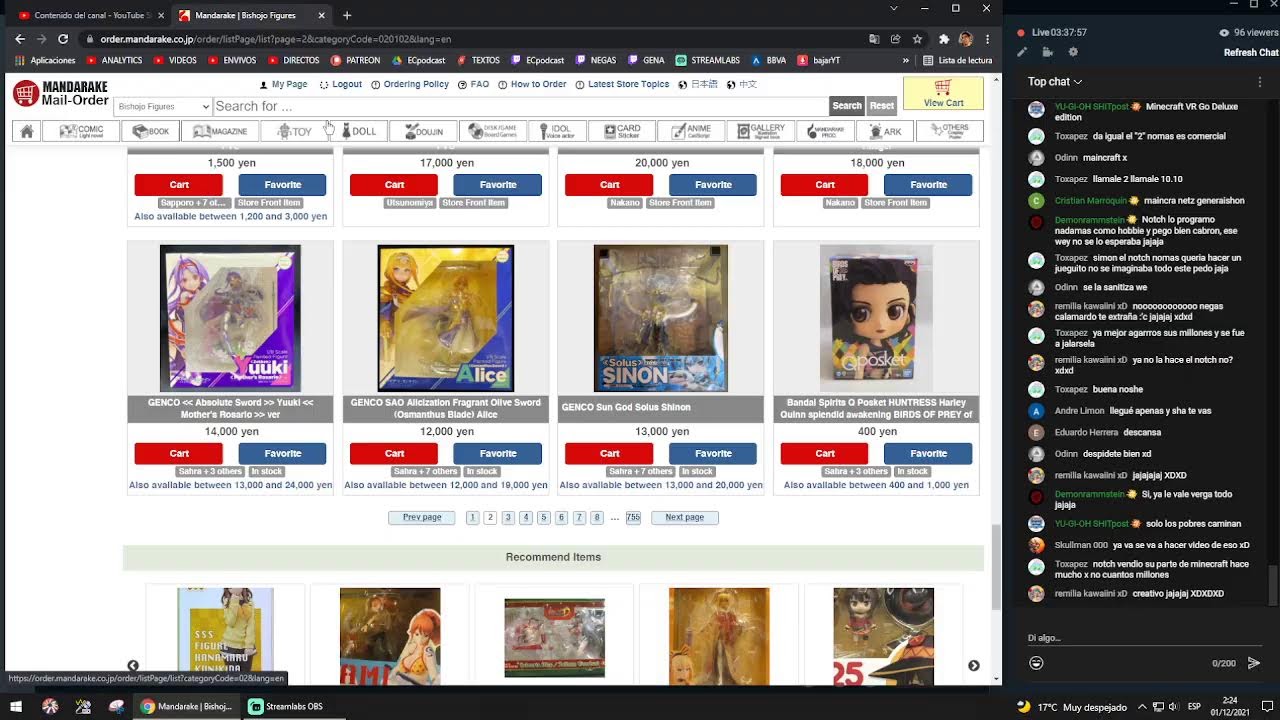Open the OTHERS category
This screenshot has width=1280, height=720.
pyautogui.click(x=949, y=131)
